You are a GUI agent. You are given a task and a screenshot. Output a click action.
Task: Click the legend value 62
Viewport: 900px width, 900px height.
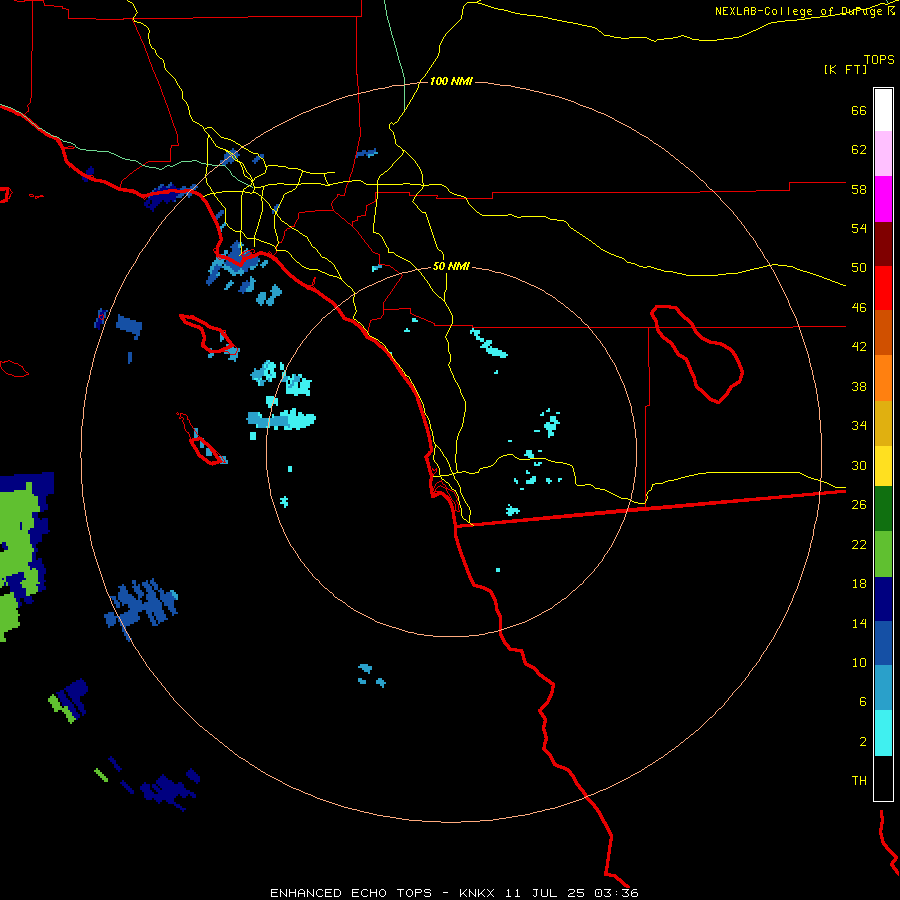coord(859,150)
